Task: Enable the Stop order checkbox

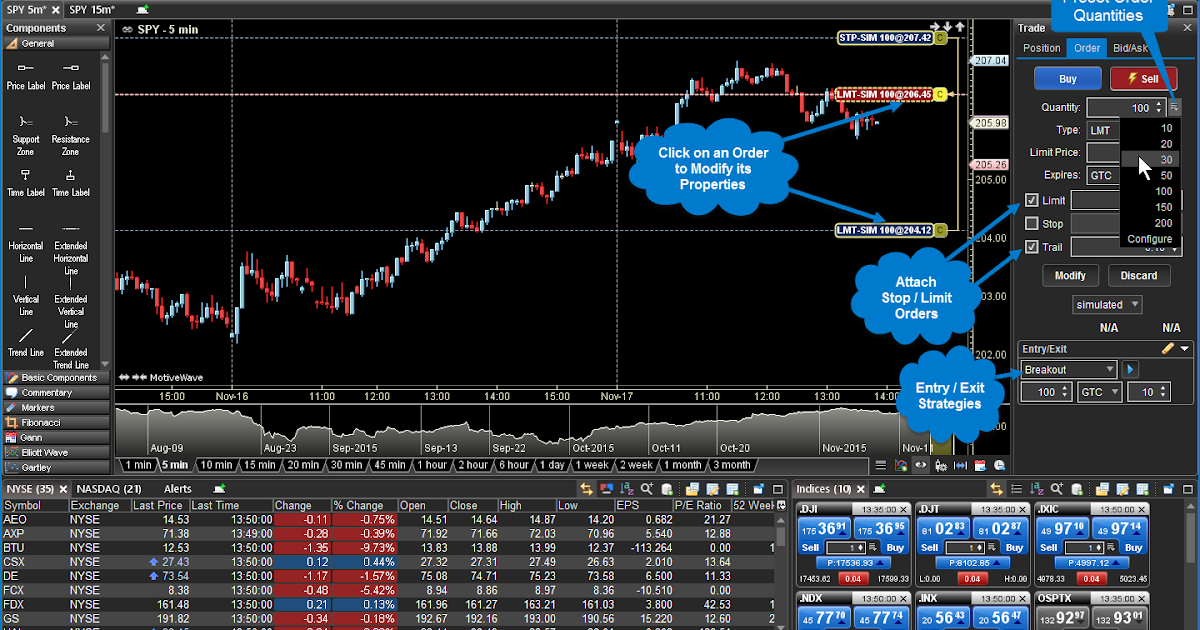Action: coord(1033,223)
